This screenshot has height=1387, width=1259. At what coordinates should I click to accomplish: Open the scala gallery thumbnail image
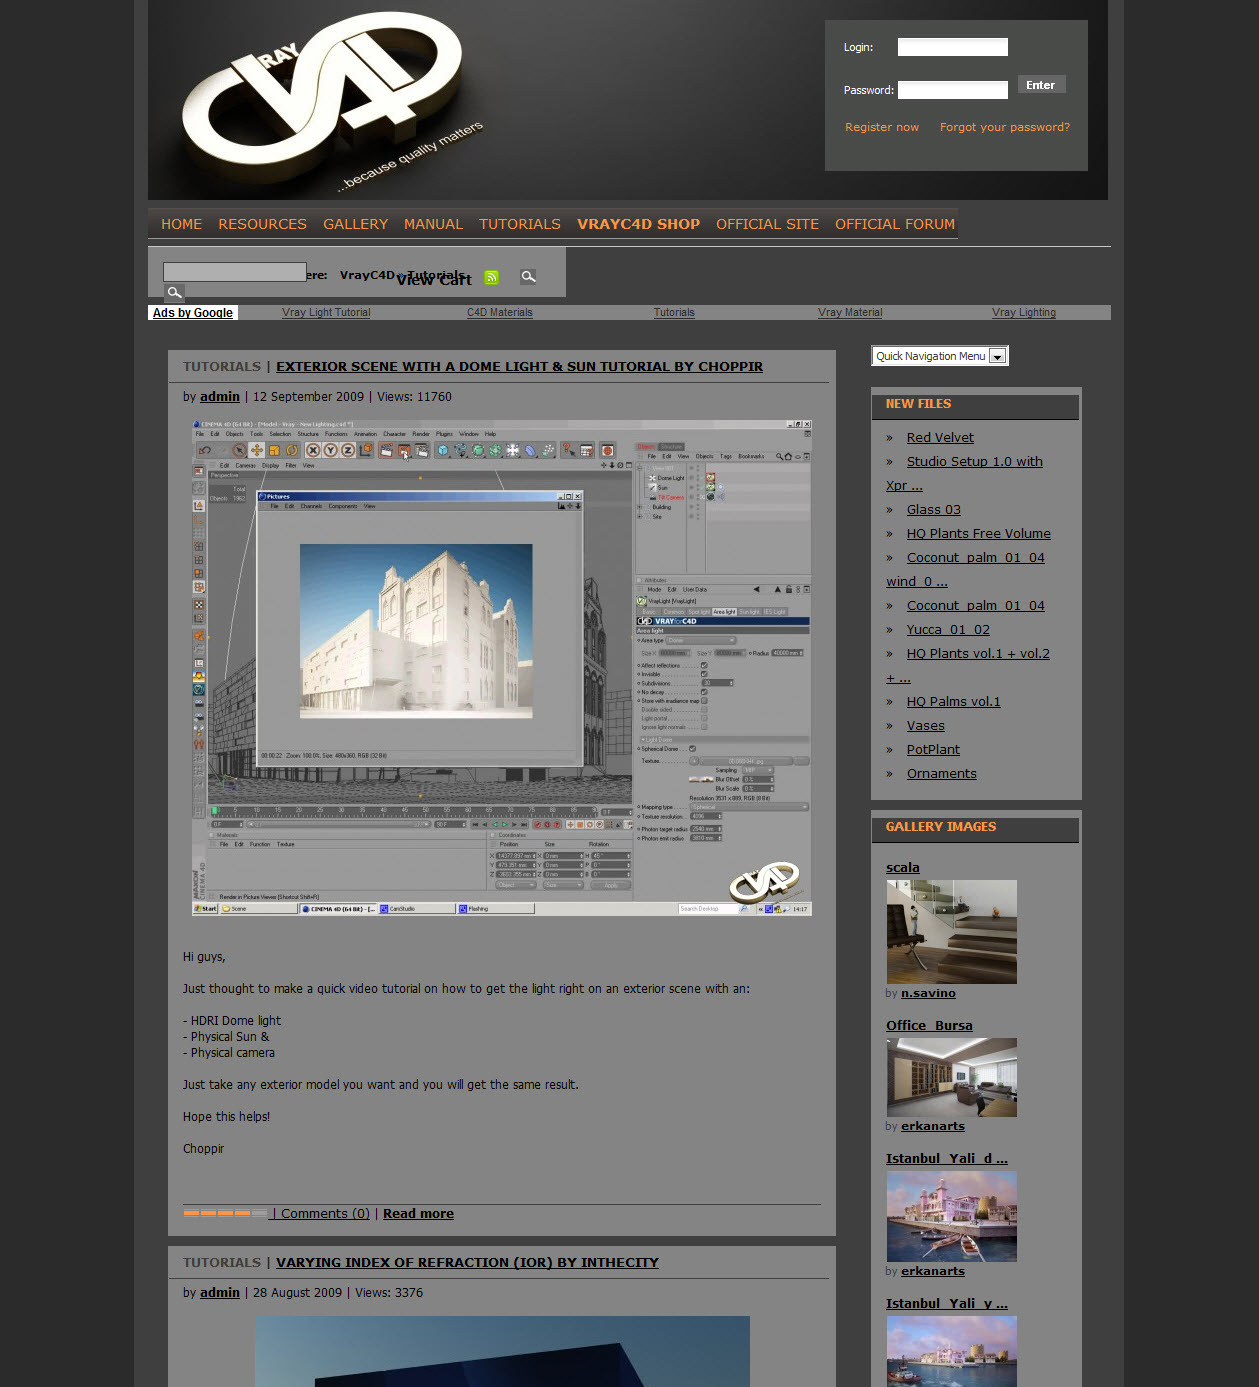[x=951, y=932]
